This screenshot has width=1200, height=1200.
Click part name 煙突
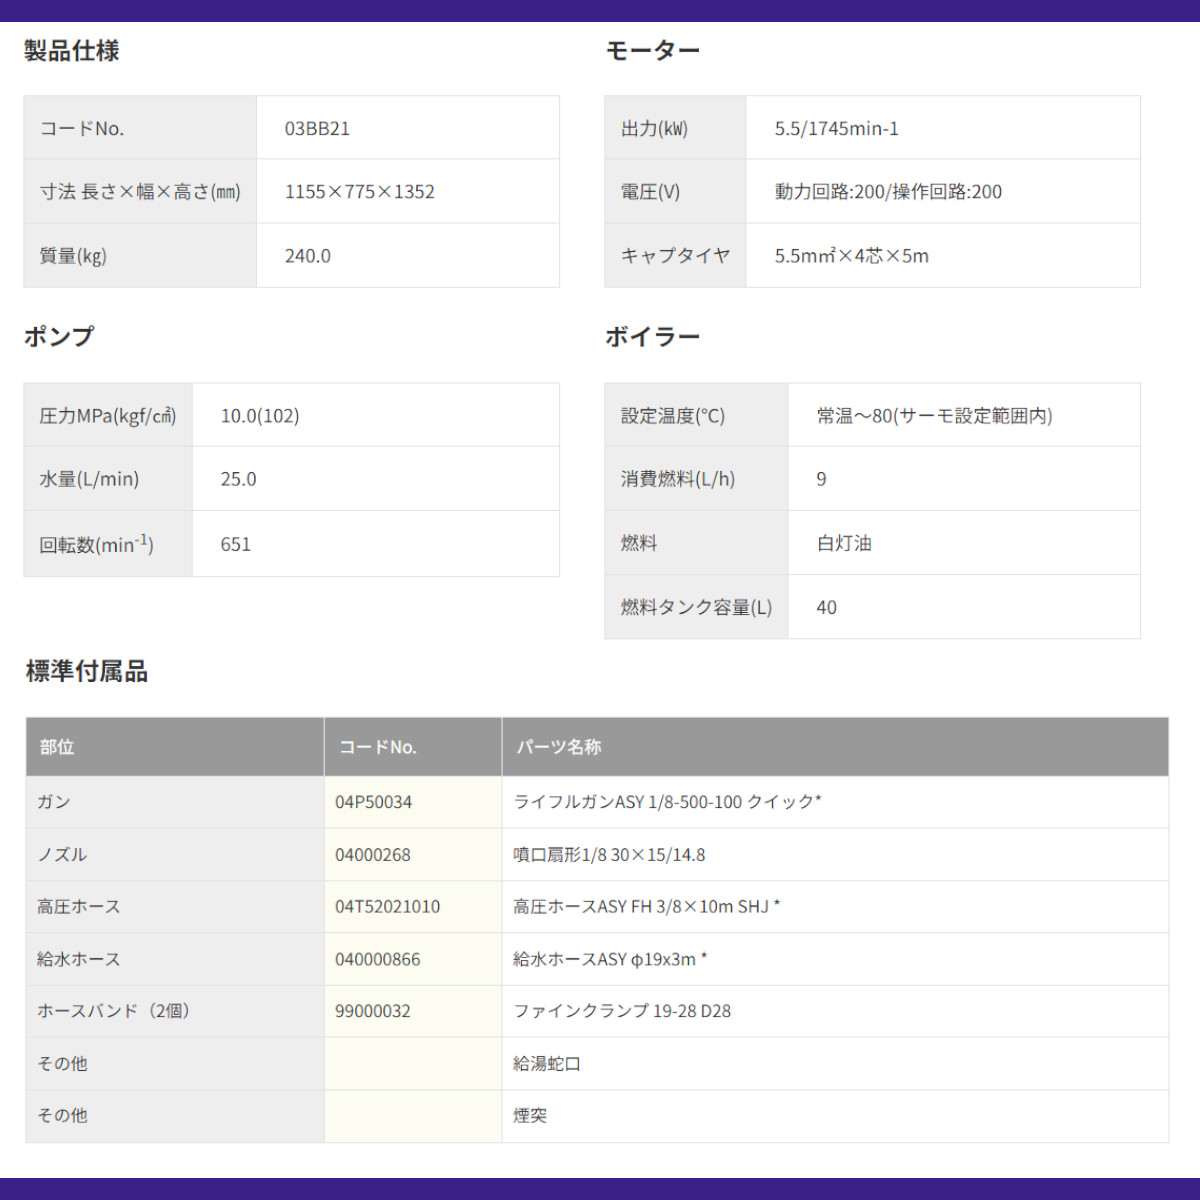coord(530,1116)
